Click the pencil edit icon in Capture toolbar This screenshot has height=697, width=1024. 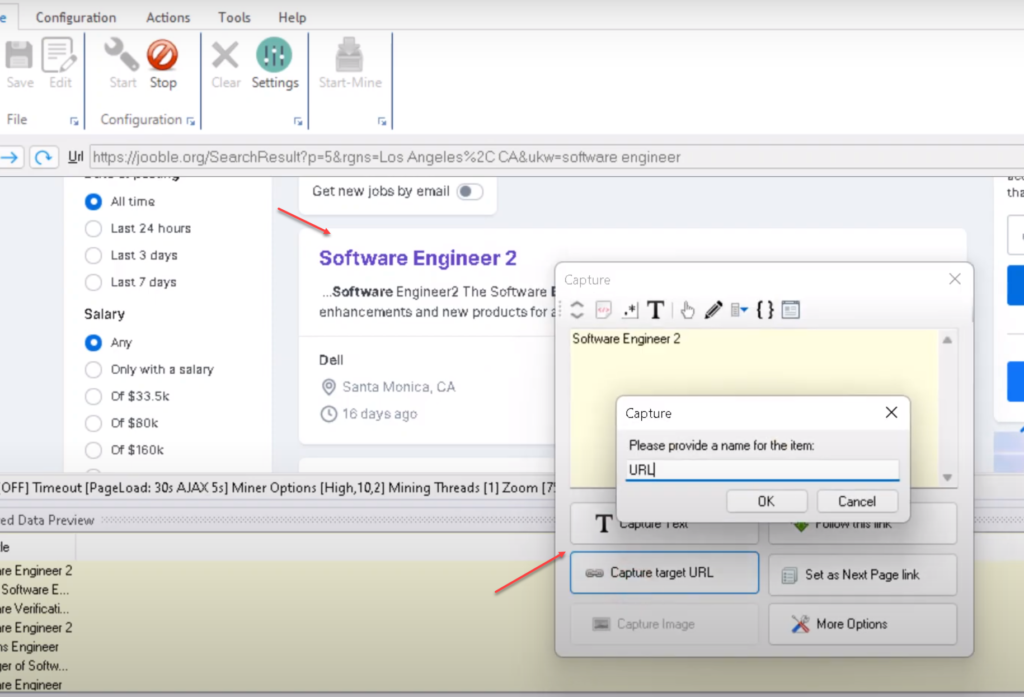tap(713, 310)
